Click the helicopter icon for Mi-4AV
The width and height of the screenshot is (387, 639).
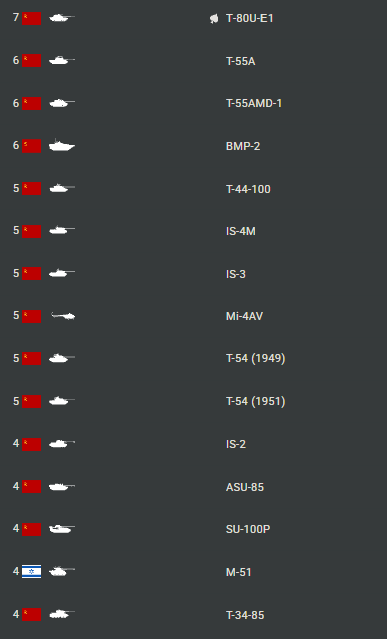[63, 315]
